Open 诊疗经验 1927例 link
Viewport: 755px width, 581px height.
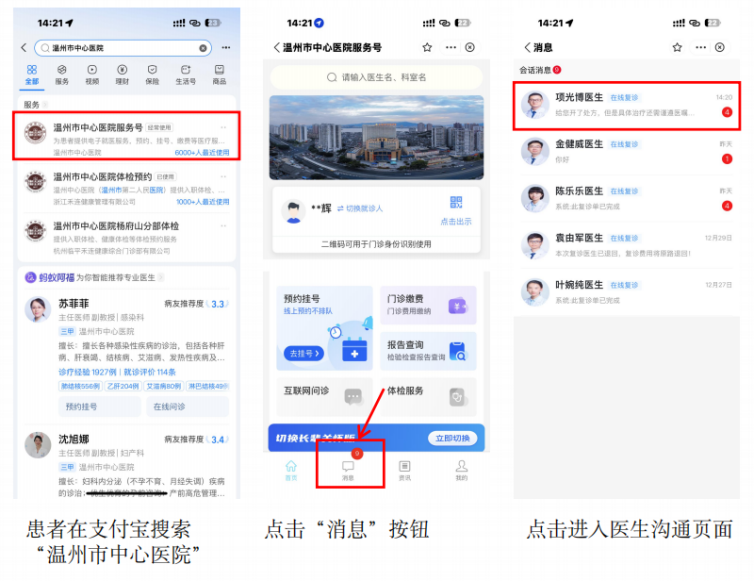[87, 372]
